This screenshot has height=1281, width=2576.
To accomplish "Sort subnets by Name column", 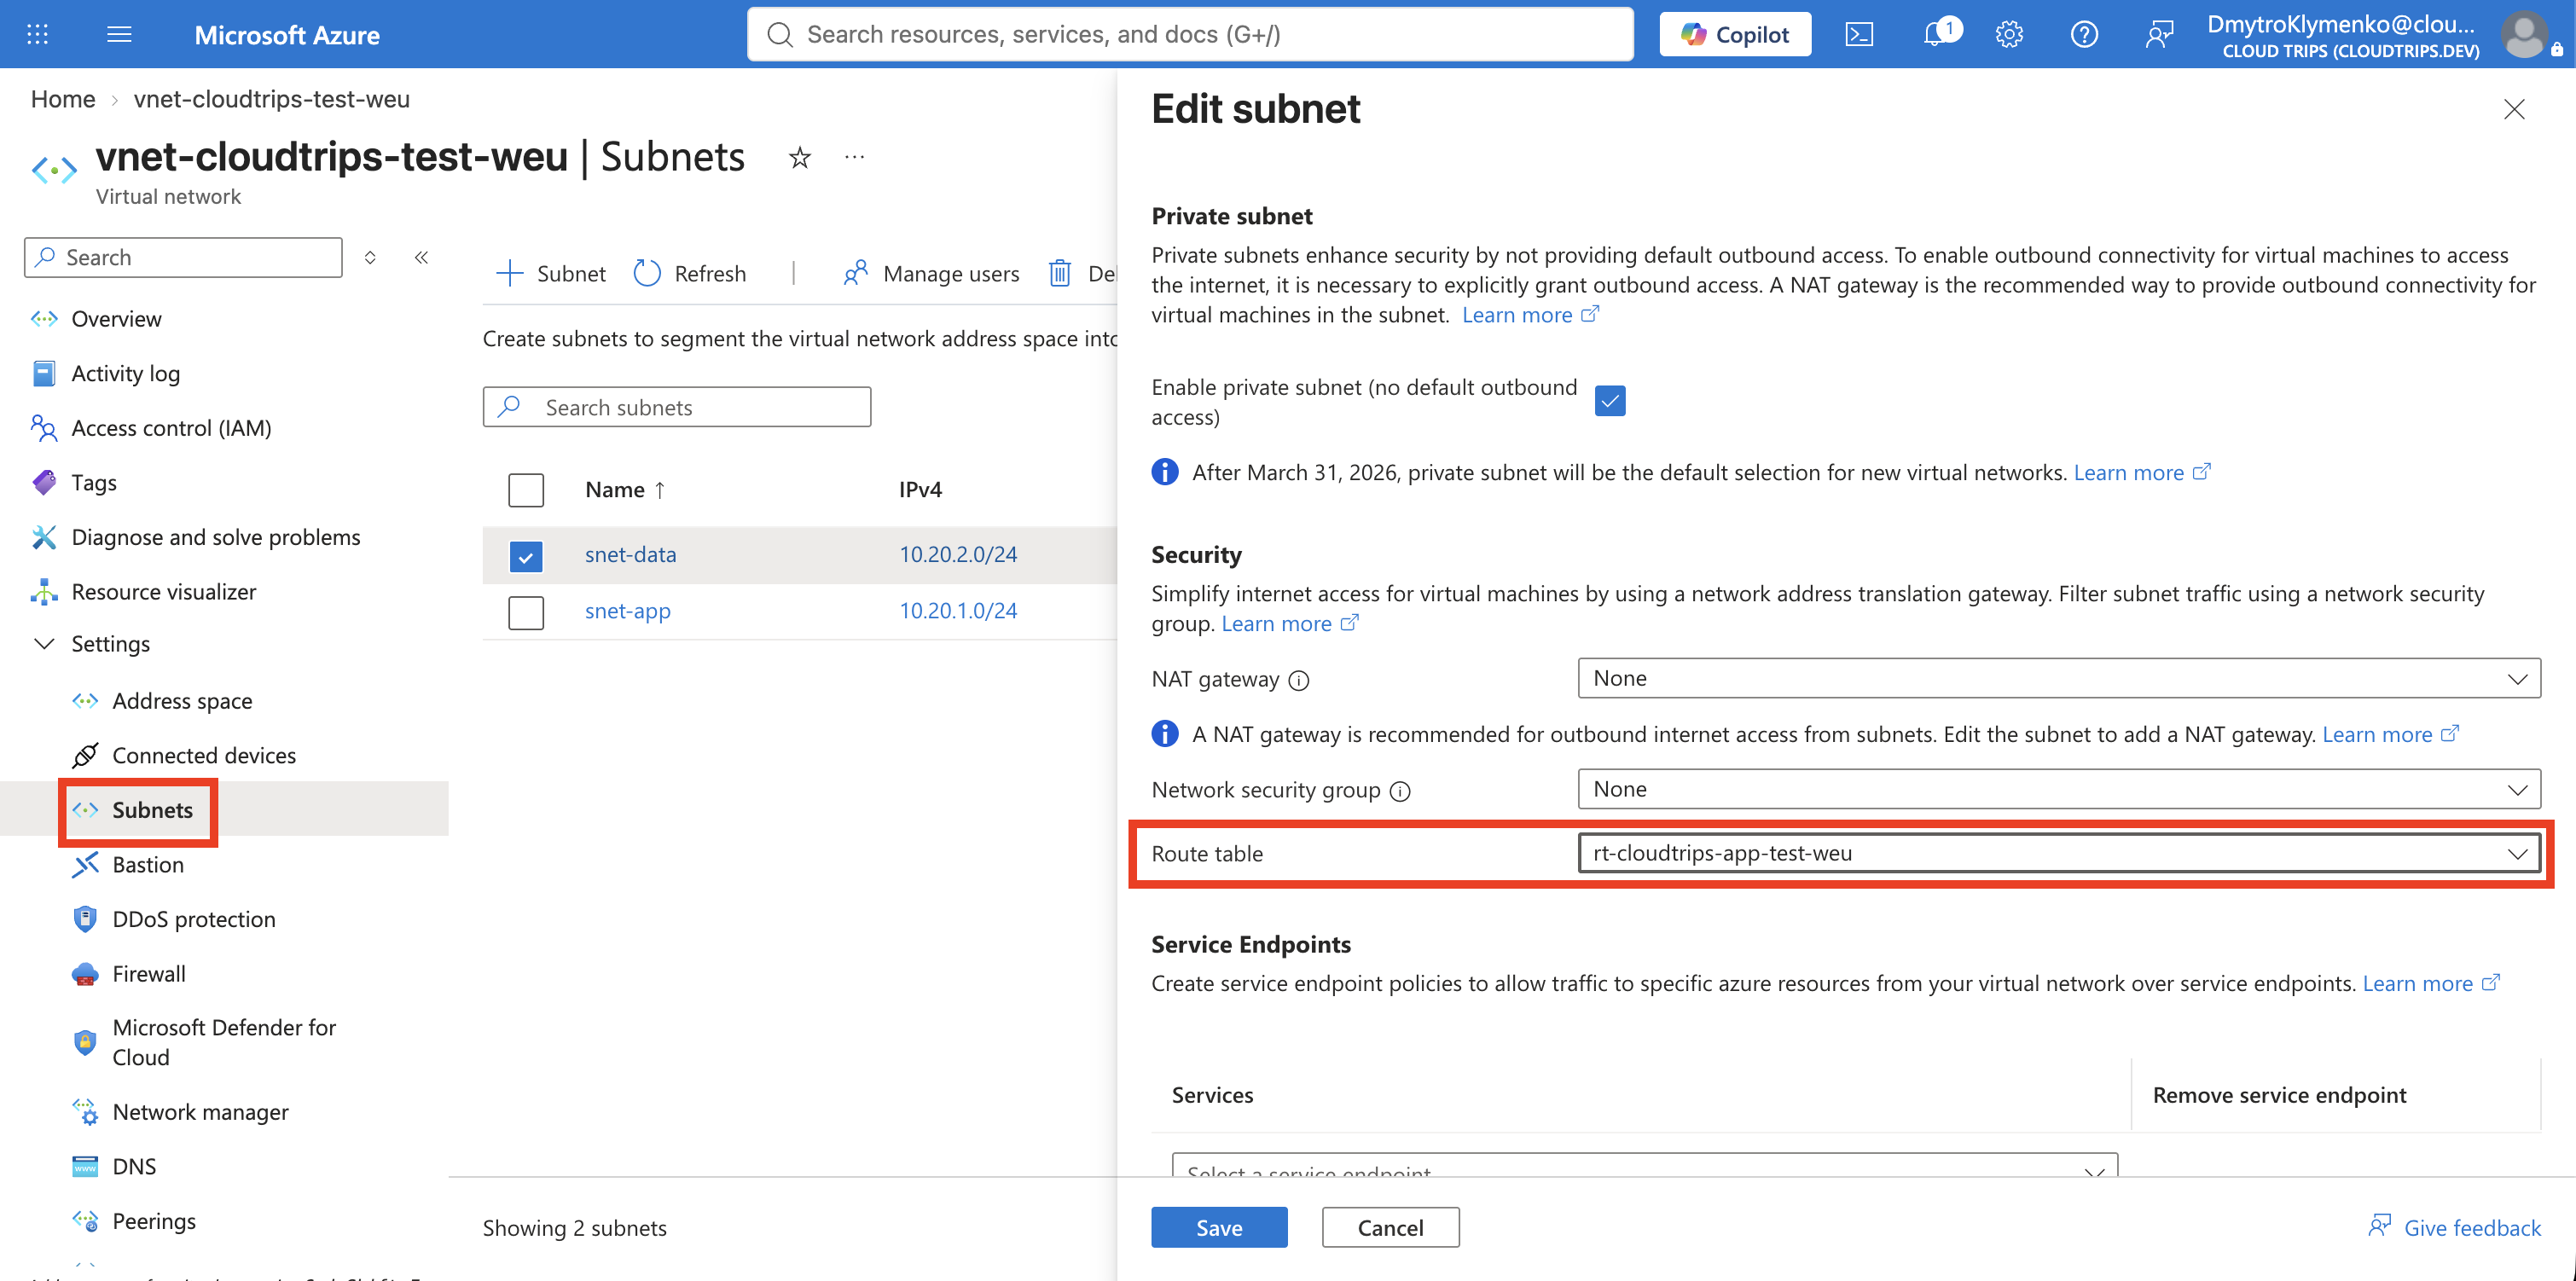I will [626, 490].
